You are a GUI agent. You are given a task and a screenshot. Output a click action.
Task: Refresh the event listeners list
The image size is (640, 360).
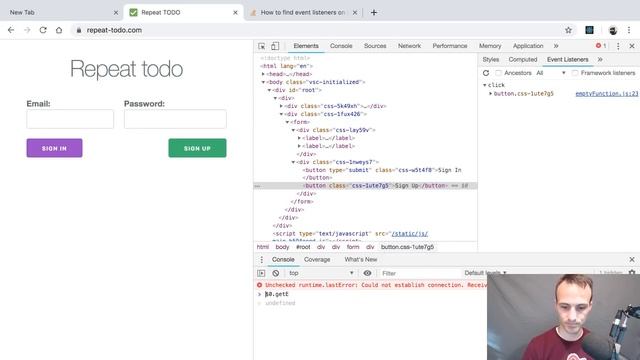point(486,73)
